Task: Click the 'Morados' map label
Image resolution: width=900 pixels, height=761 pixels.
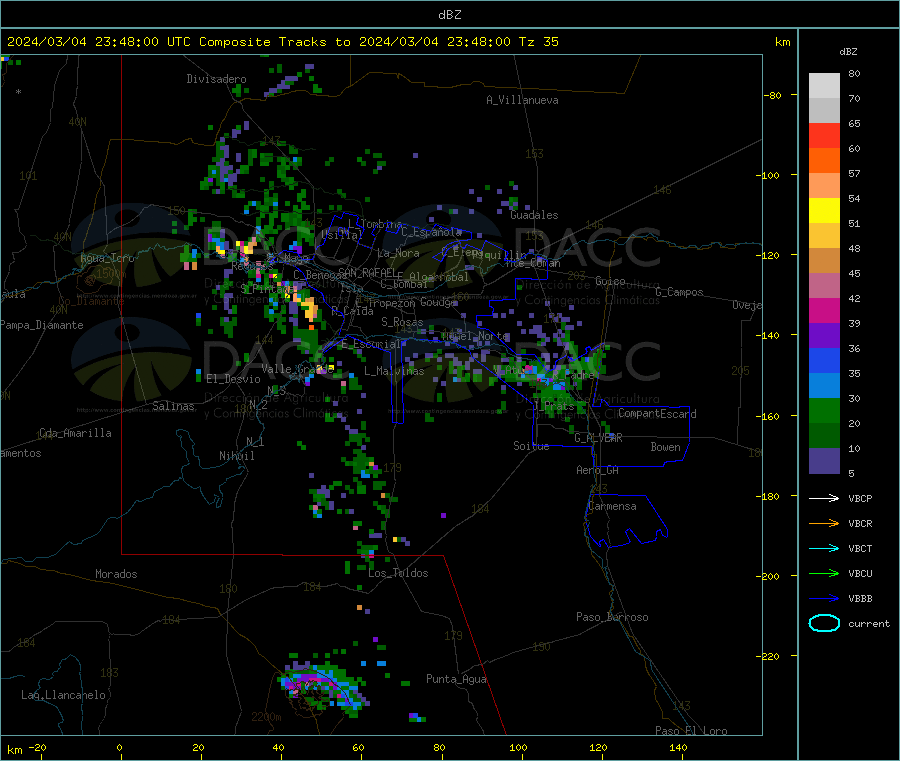Action: click(x=116, y=574)
